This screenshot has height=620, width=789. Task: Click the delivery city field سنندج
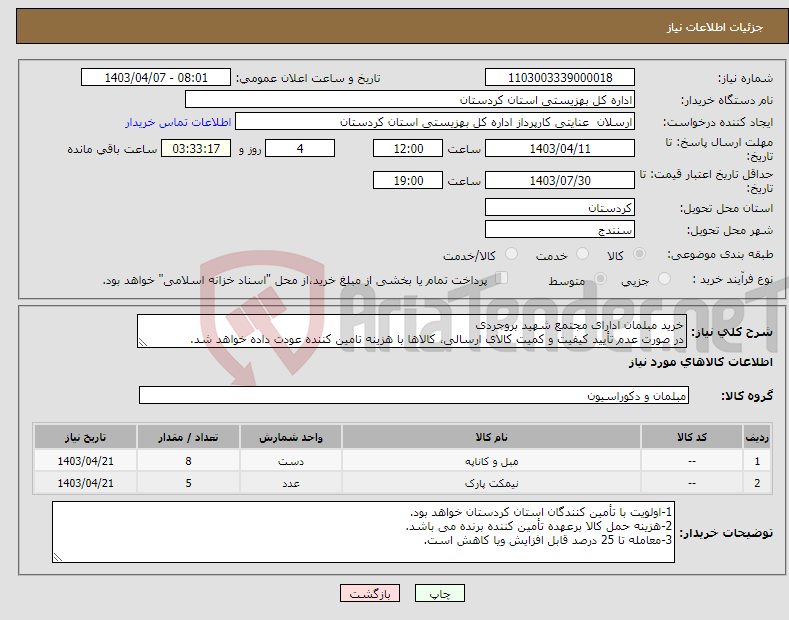click(x=560, y=229)
